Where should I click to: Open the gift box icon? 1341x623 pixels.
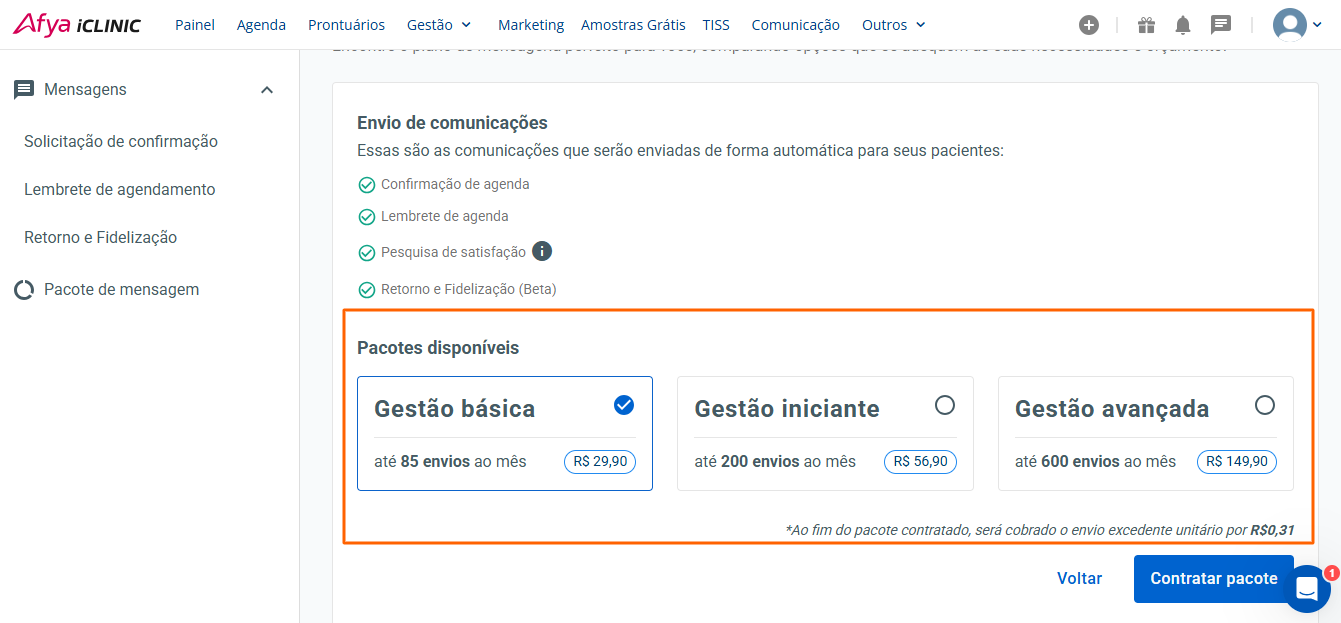(1146, 25)
